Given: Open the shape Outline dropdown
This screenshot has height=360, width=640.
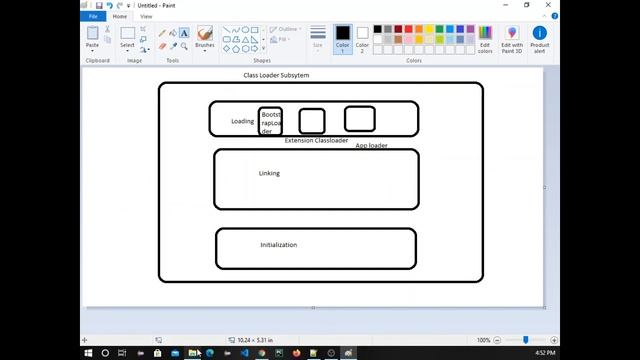Looking at the screenshot, I should click(285, 29).
